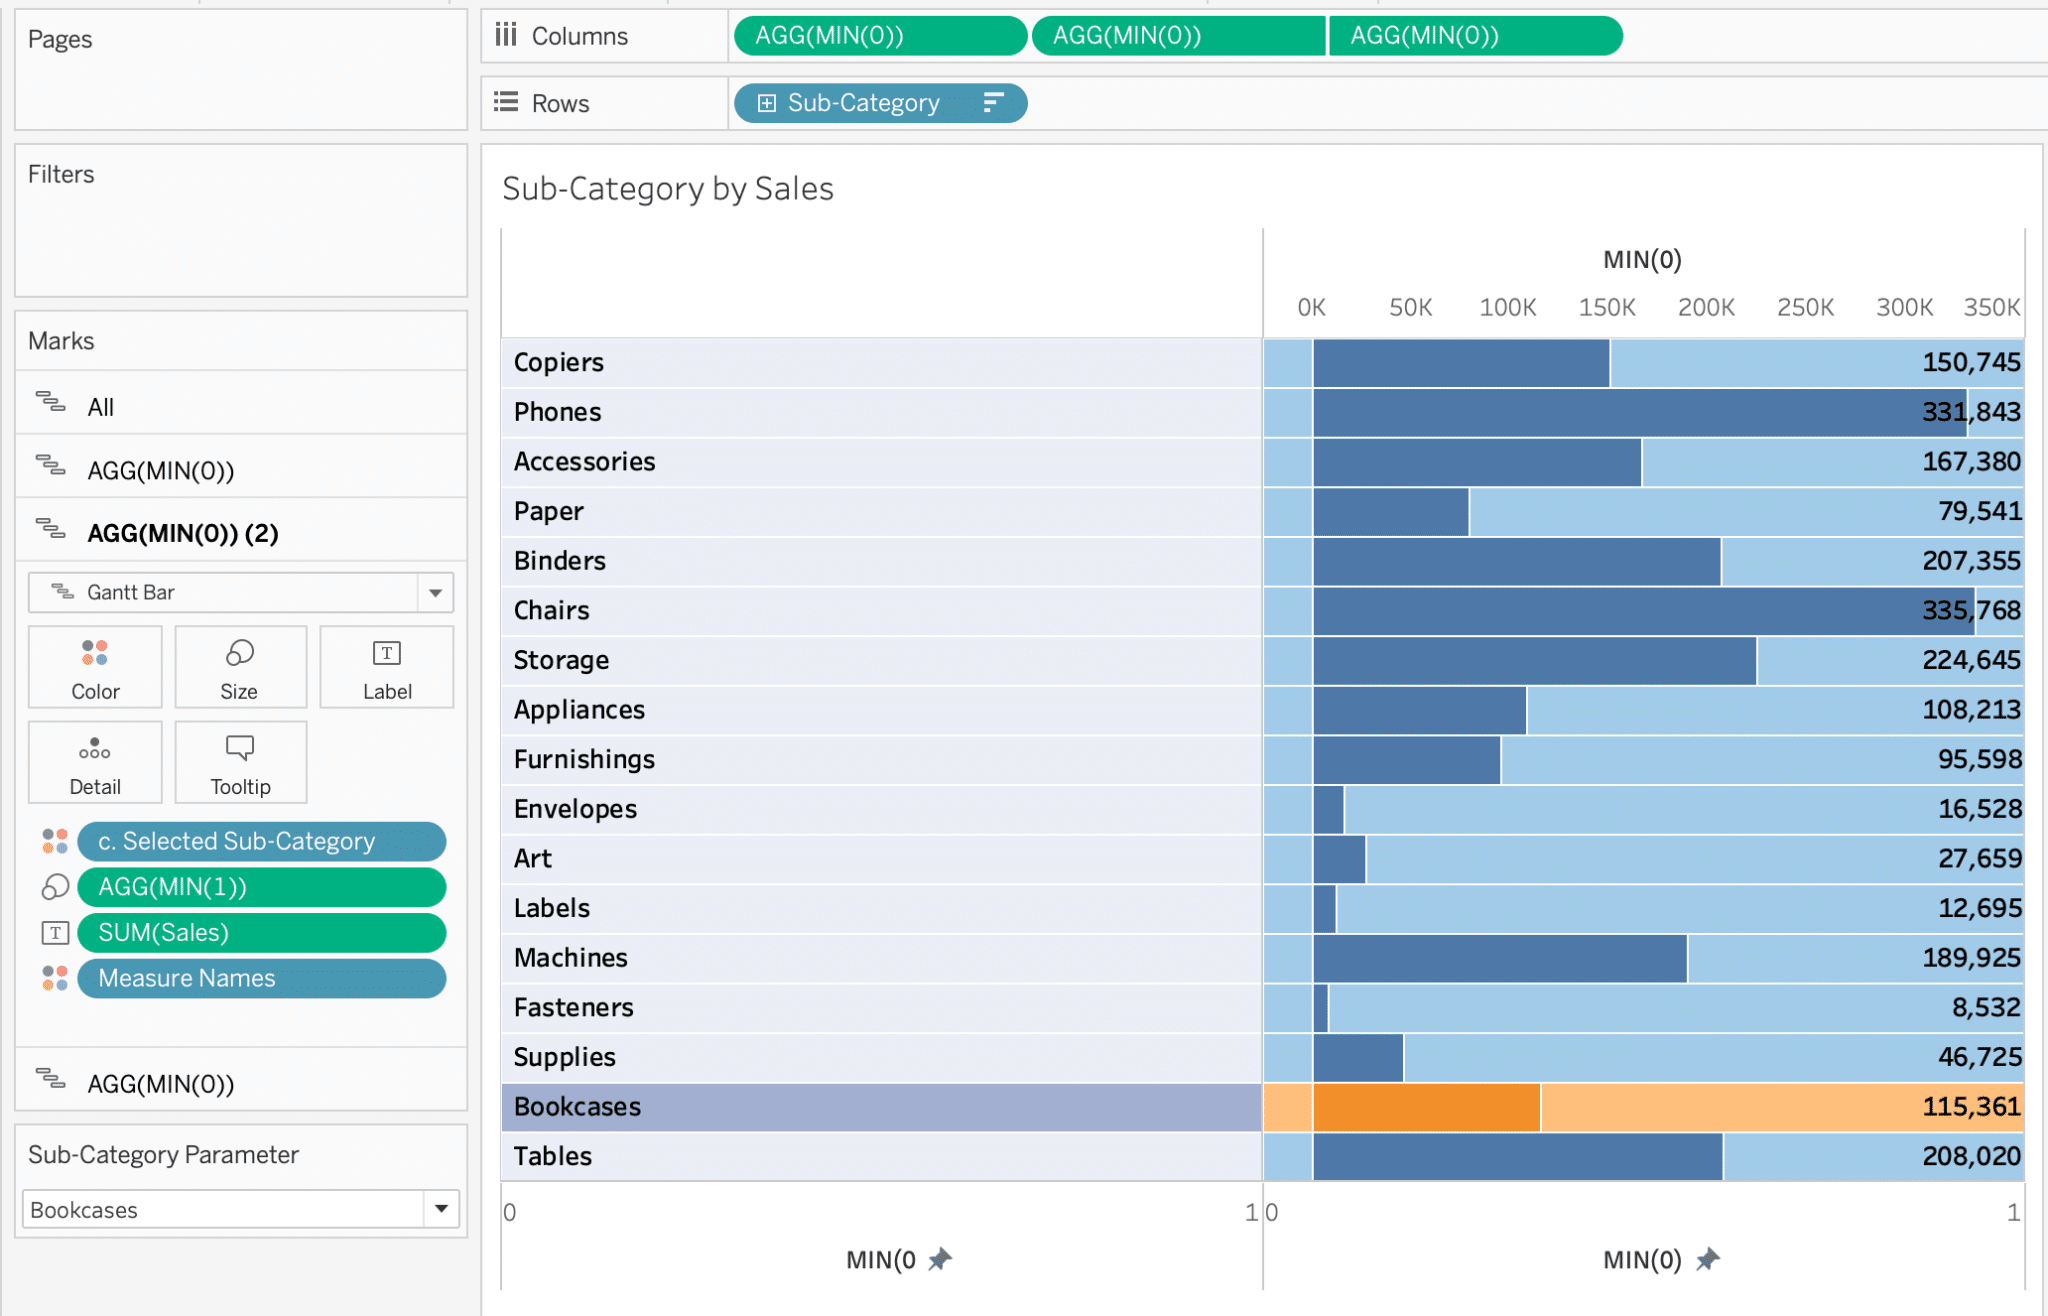Open the Label mark card
This screenshot has width=2048, height=1316.
[387, 667]
